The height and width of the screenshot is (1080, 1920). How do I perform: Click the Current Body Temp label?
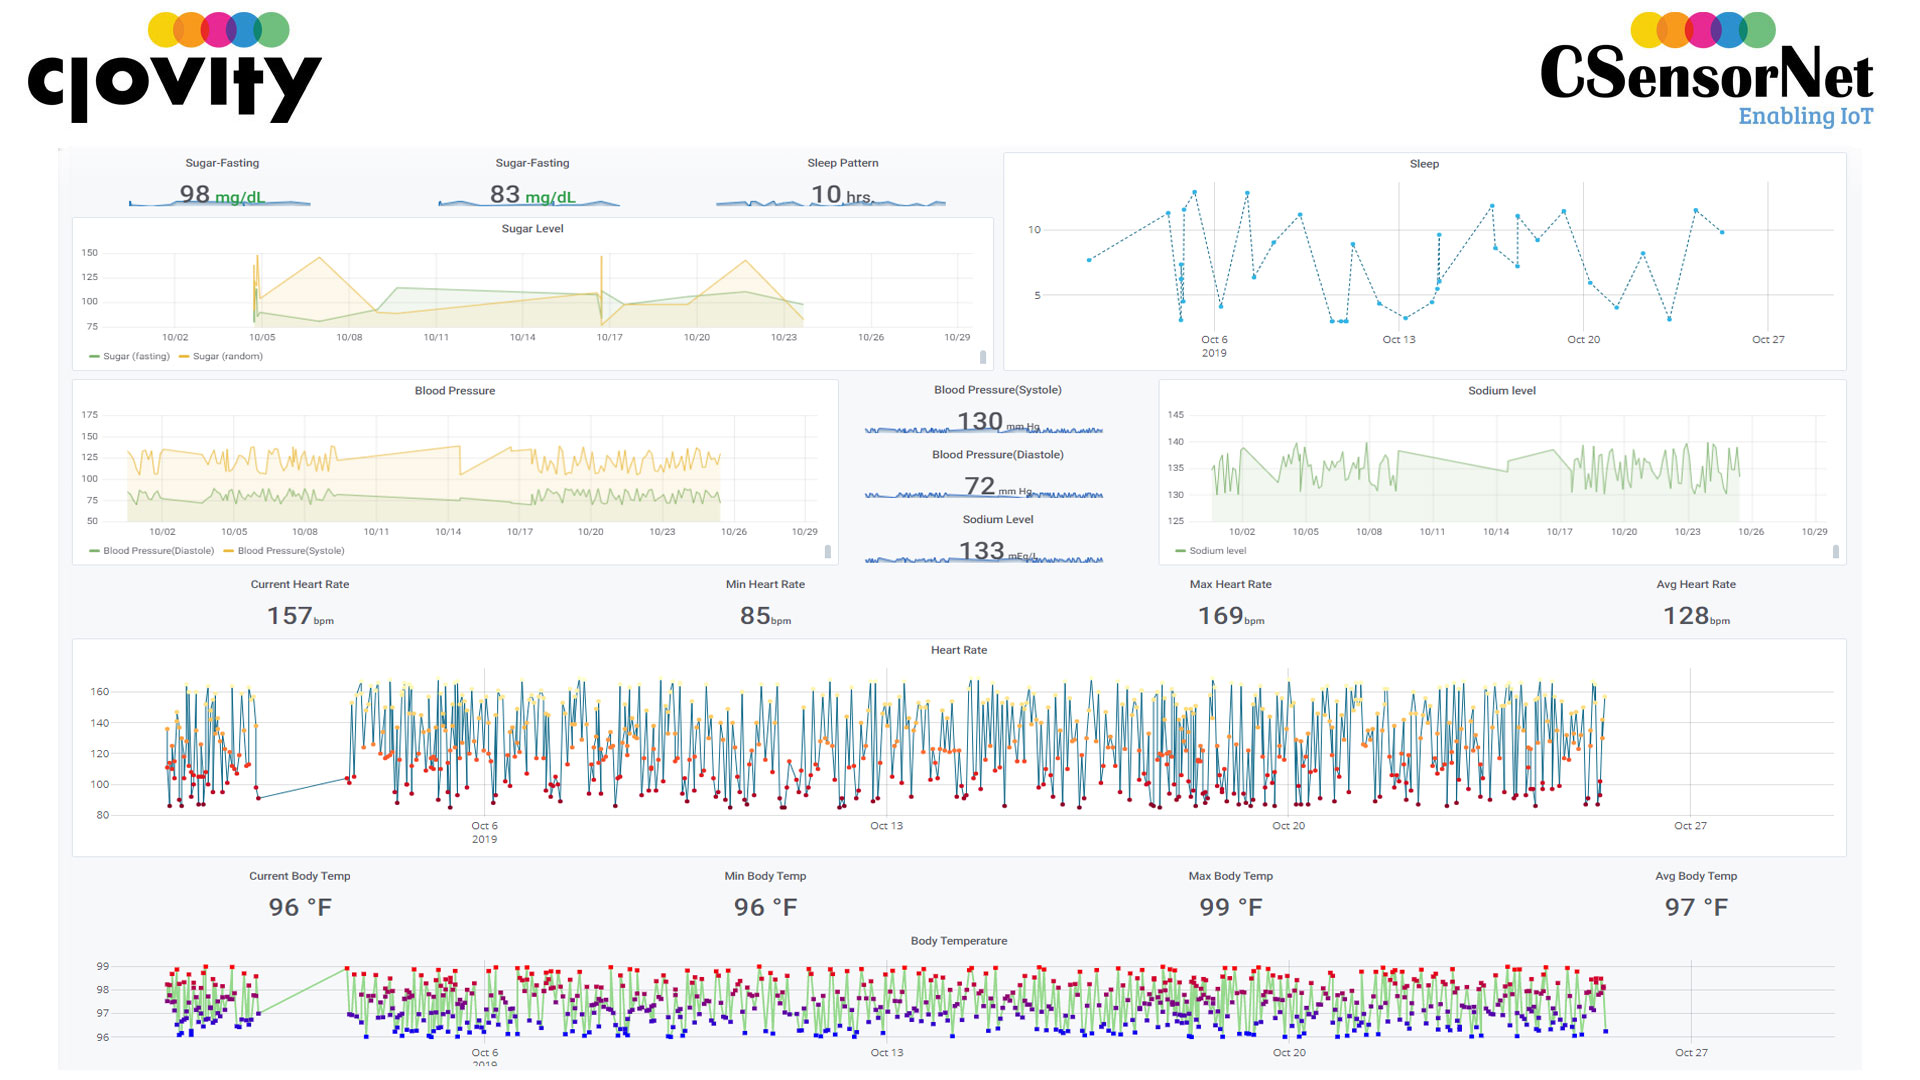(x=300, y=876)
